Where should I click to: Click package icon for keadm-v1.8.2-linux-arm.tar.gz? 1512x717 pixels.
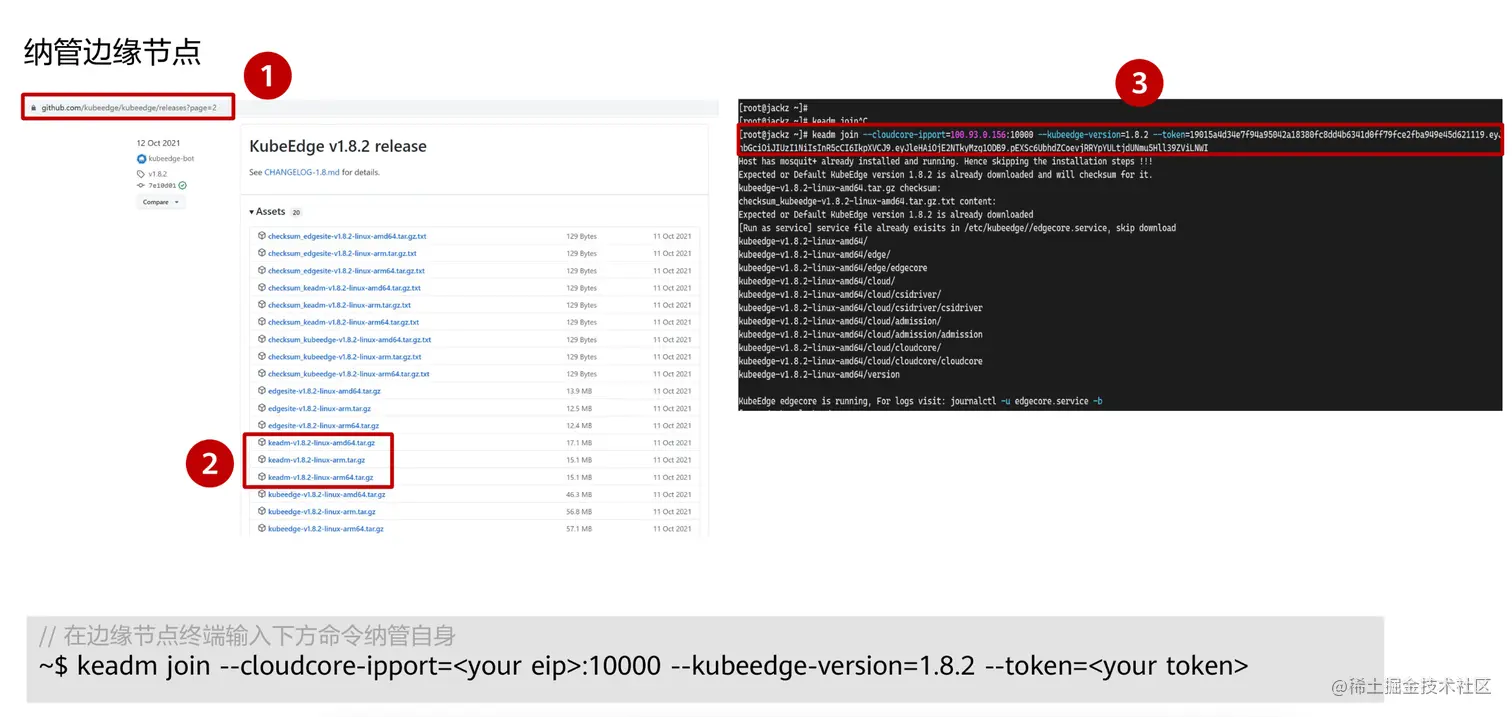point(262,459)
